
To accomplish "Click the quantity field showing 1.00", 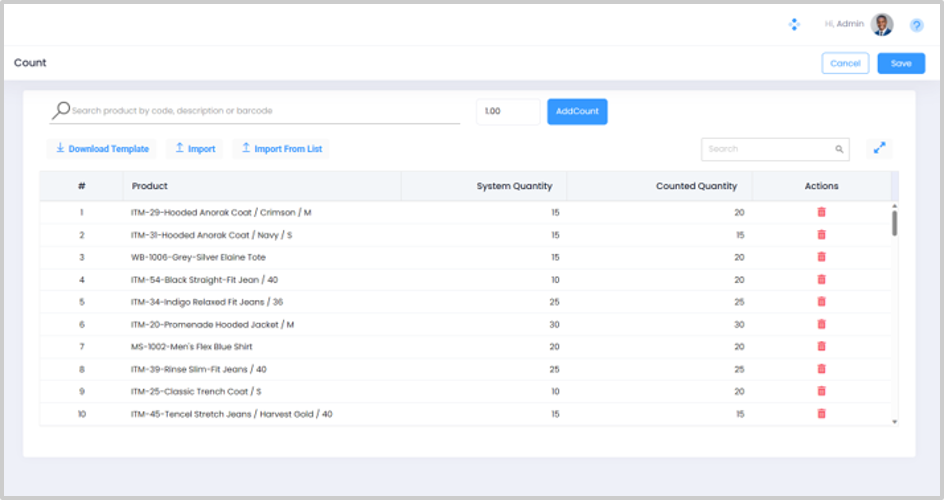I will [x=507, y=111].
